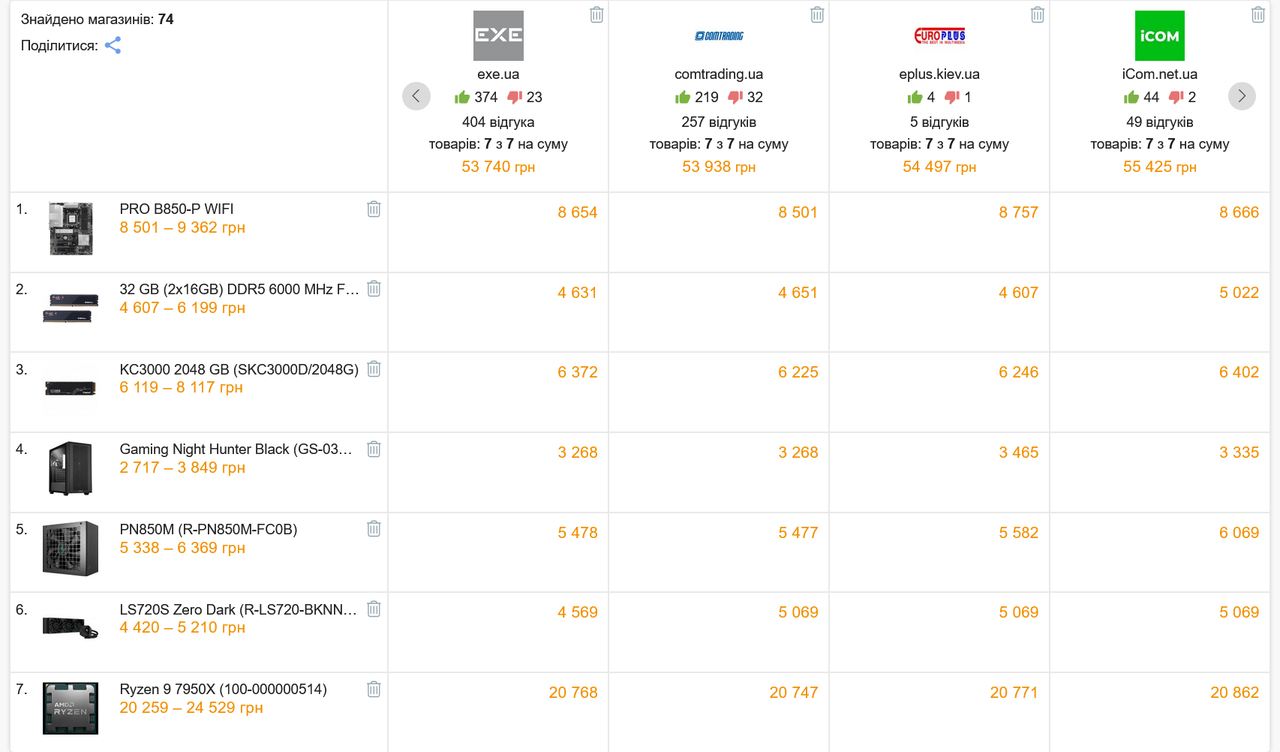Screen dimensions: 1280x752
Task: Delete PRO B850-P WIFI from the list
Action: tap(374, 208)
